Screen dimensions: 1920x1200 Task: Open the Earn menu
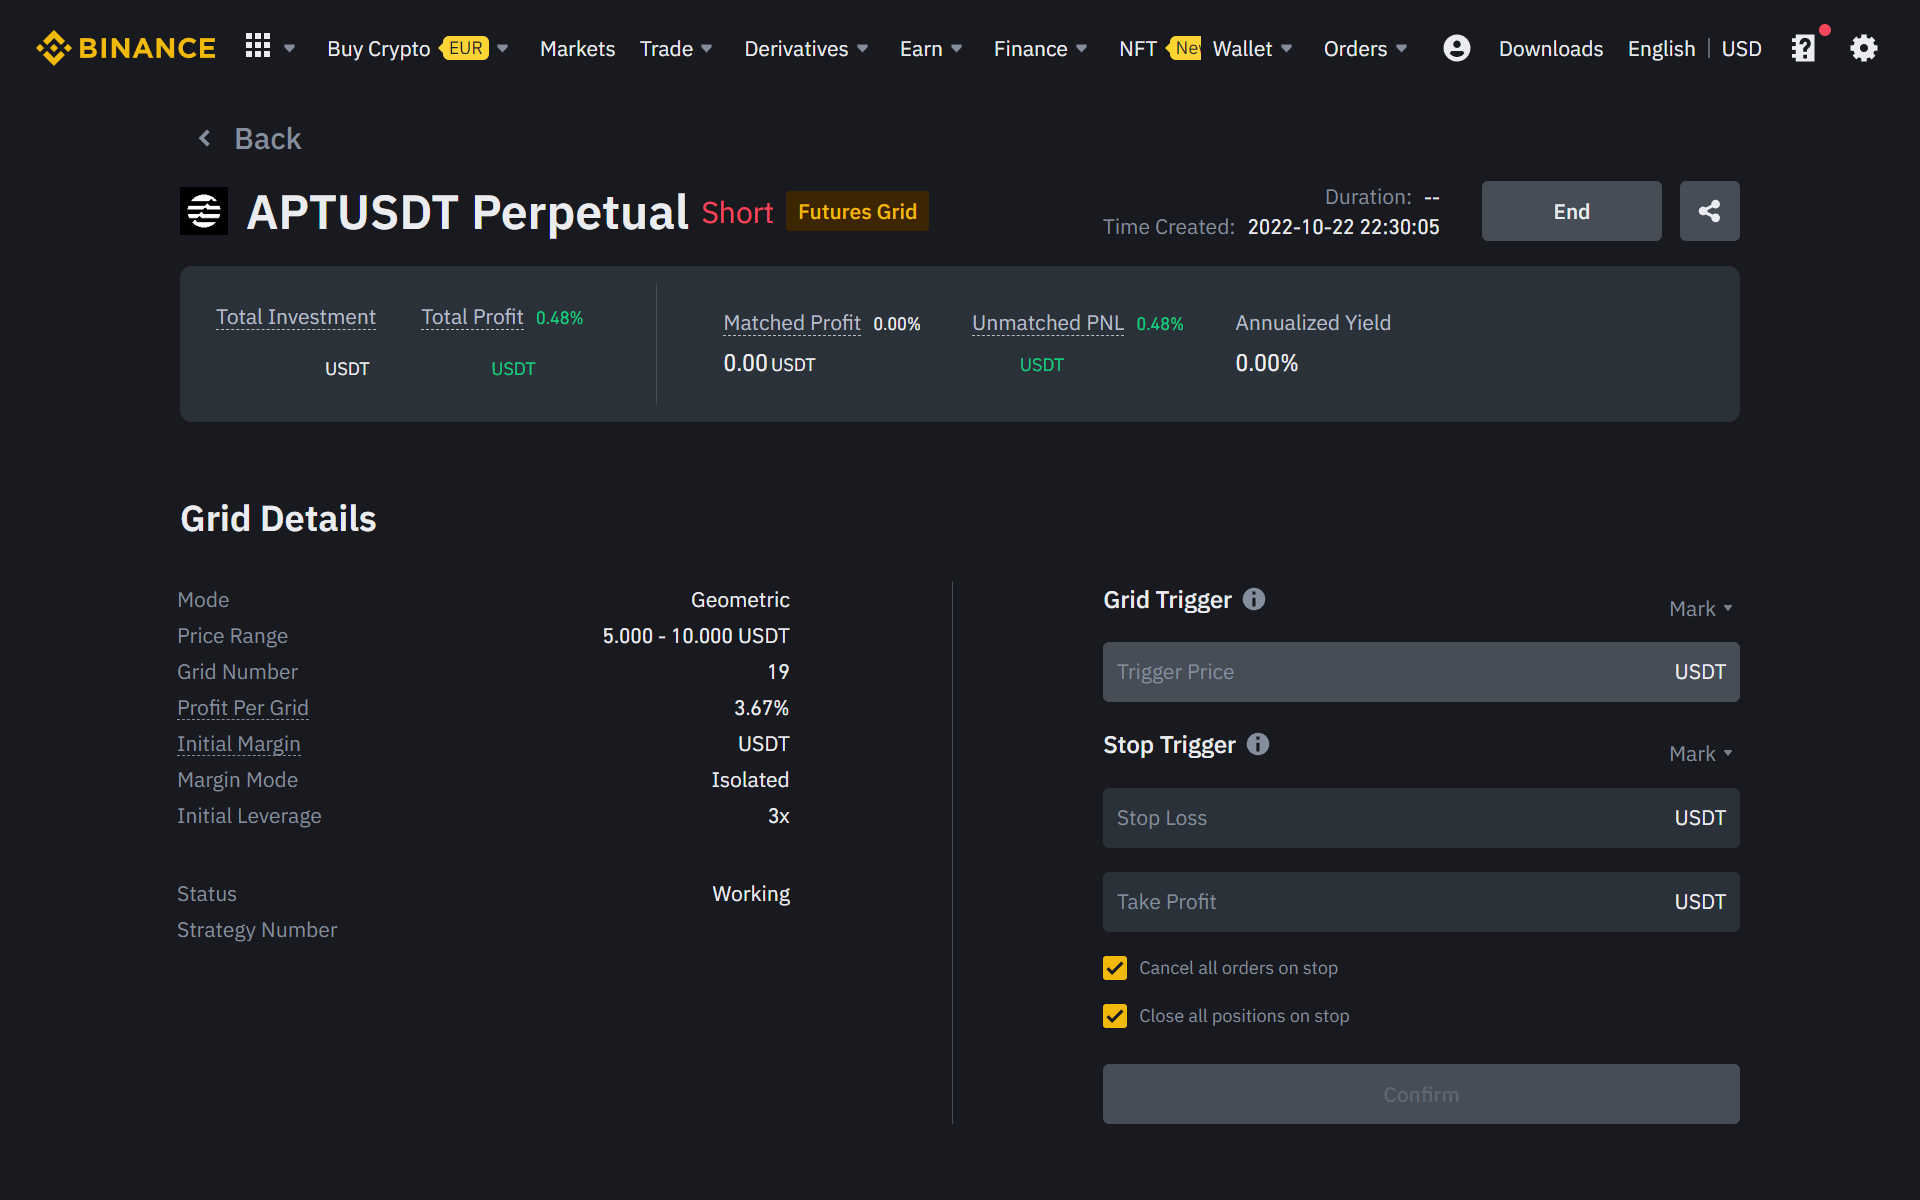point(930,49)
